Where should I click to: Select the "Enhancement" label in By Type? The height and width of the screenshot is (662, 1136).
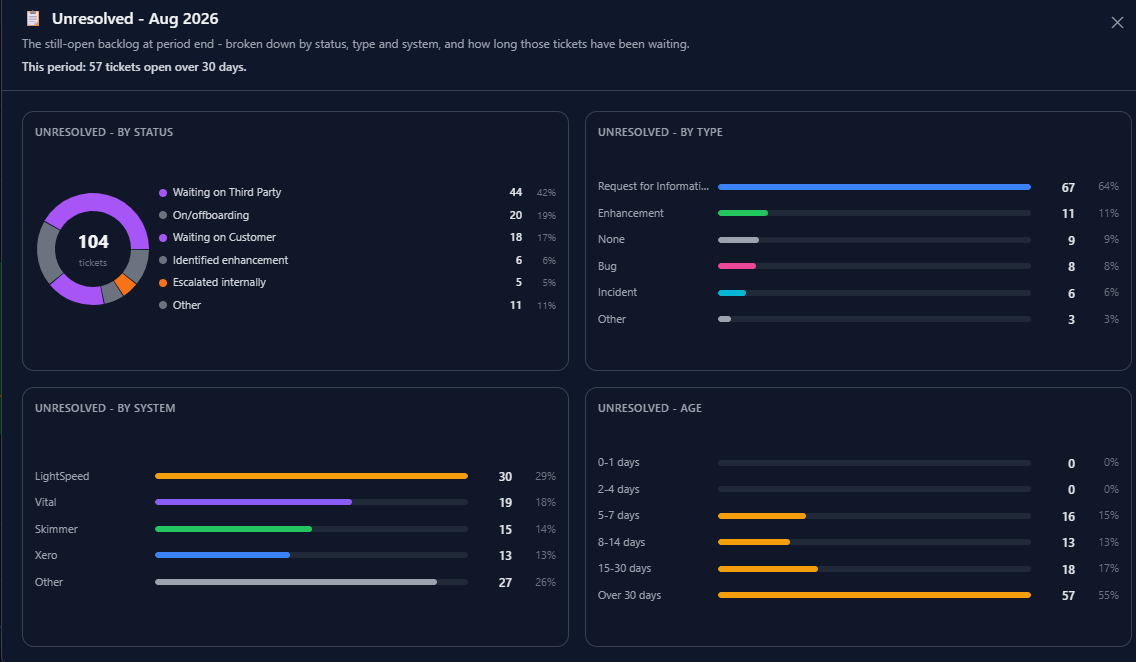630,213
